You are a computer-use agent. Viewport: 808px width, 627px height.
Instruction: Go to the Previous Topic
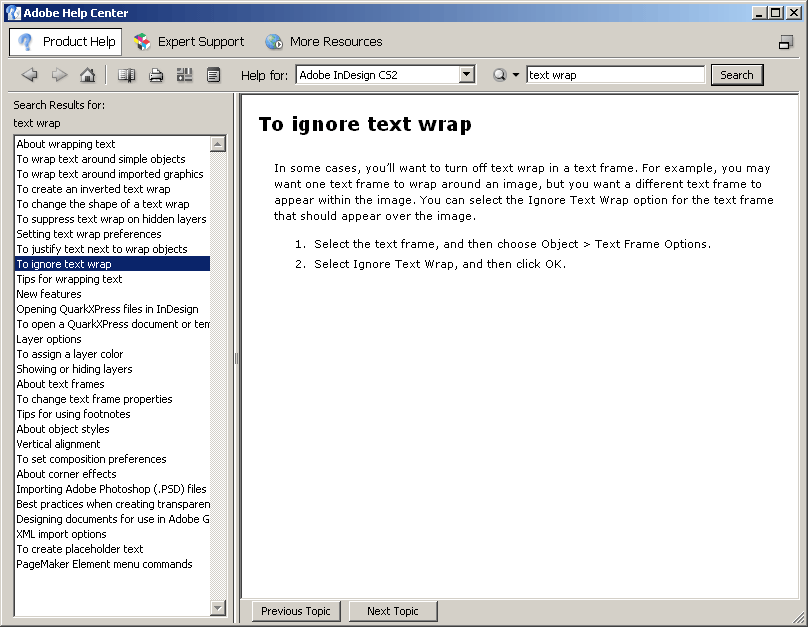click(296, 611)
